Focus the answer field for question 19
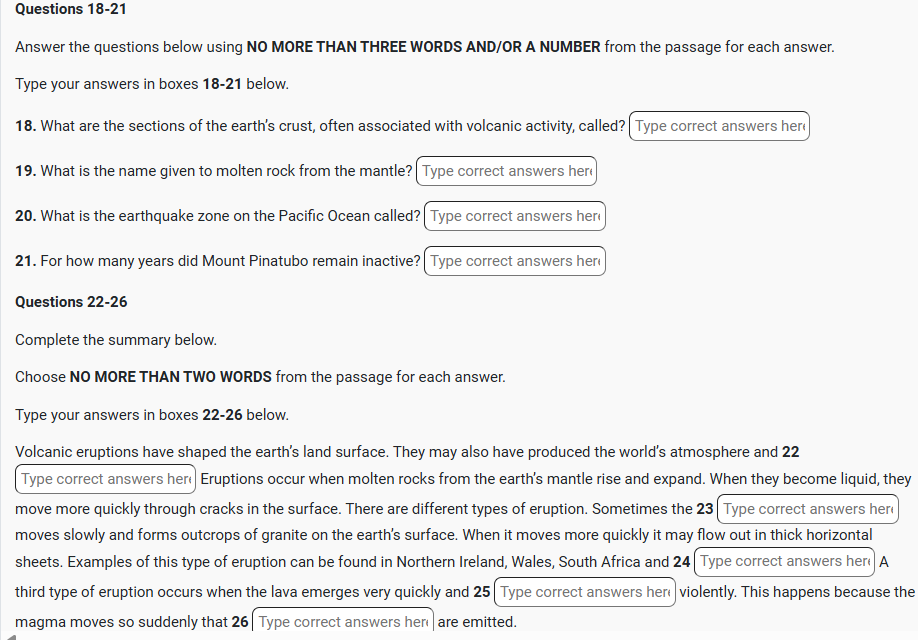918x640 pixels. coord(506,171)
